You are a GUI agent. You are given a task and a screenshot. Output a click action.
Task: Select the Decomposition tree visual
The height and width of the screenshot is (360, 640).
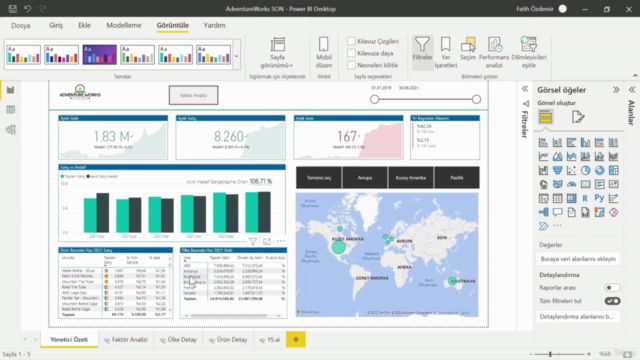click(543, 212)
